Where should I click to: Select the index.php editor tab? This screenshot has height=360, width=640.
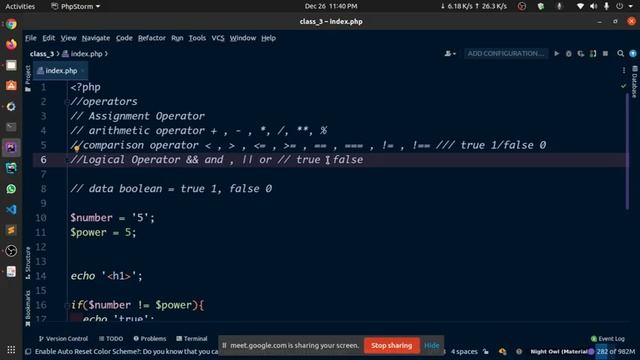[x=60, y=71]
